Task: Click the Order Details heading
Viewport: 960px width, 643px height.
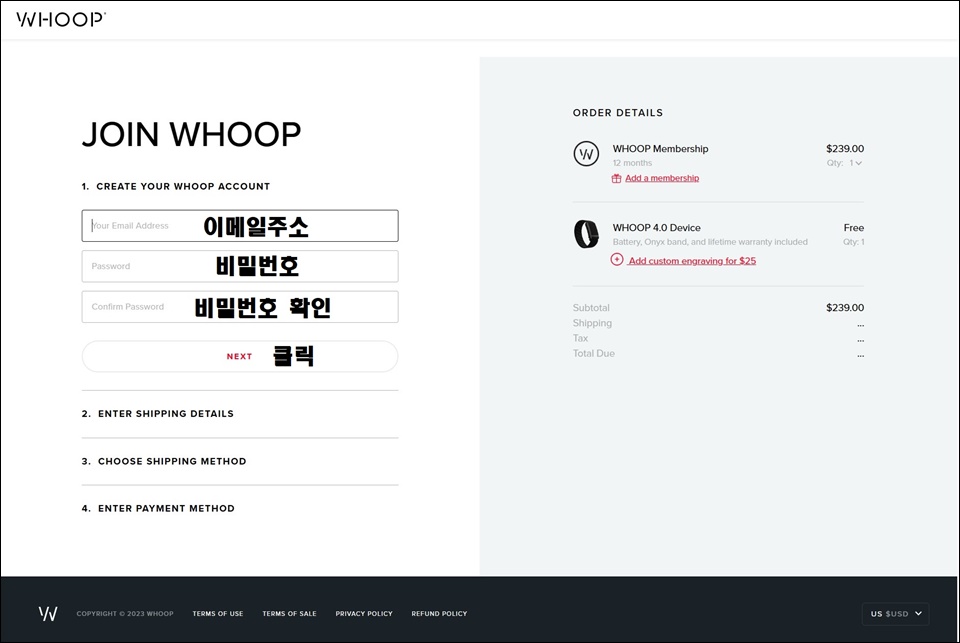Action: pyautogui.click(x=618, y=113)
